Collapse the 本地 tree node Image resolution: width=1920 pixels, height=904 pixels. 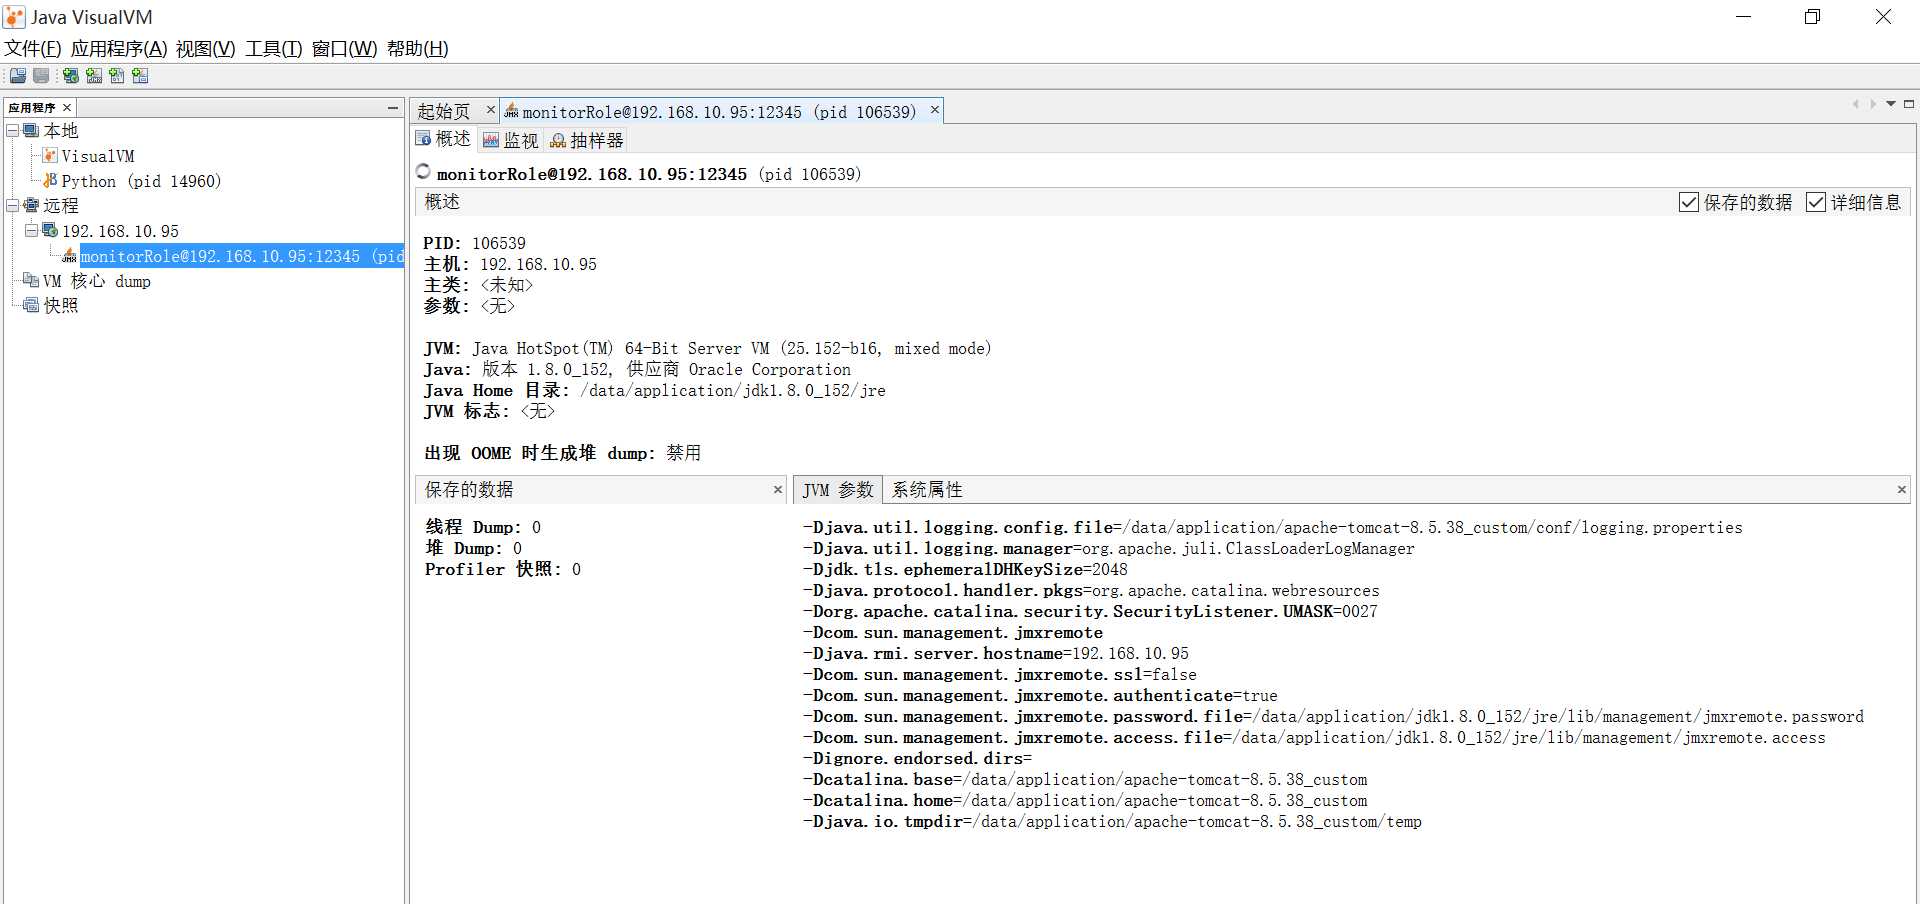coord(13,130)
